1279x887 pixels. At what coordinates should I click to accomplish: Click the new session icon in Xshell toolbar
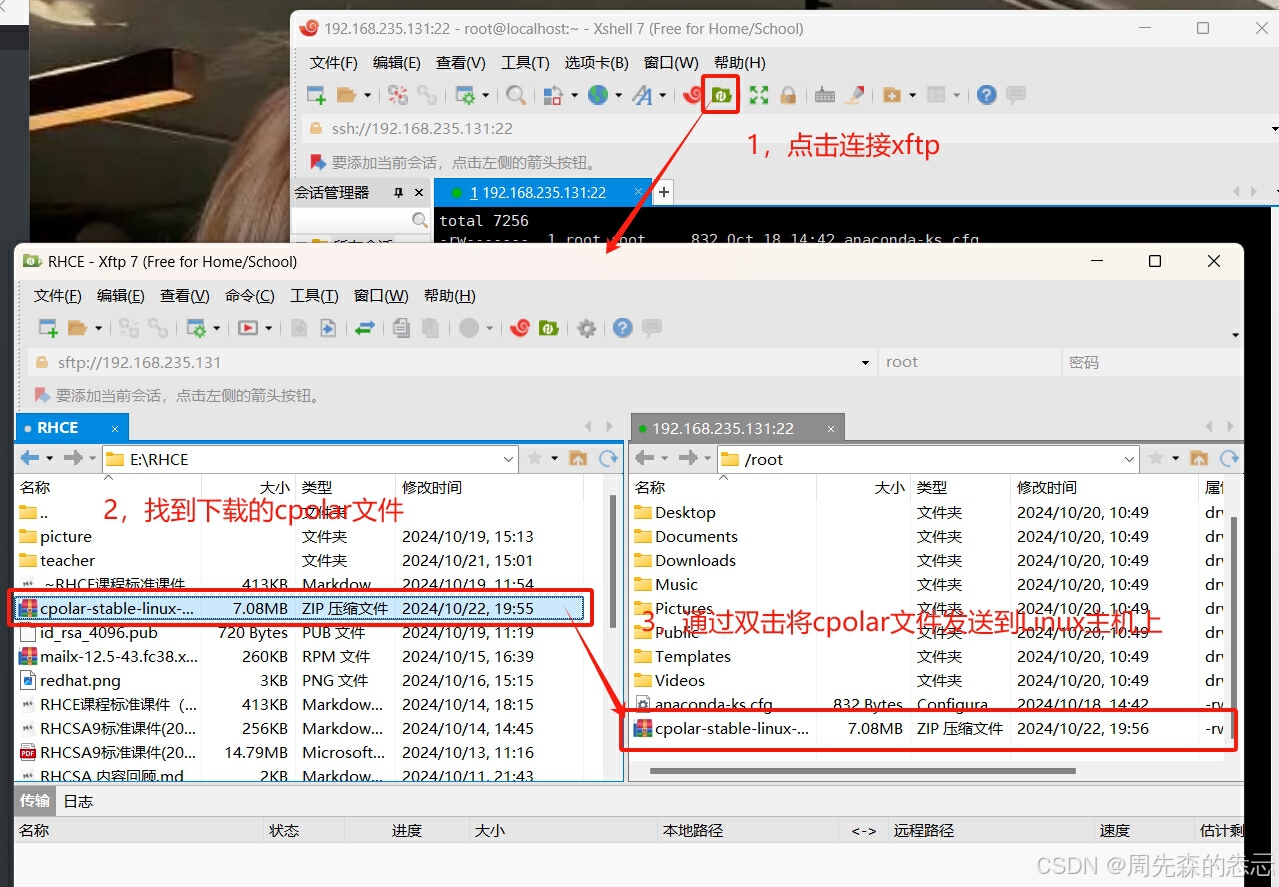tap(316, 95)
